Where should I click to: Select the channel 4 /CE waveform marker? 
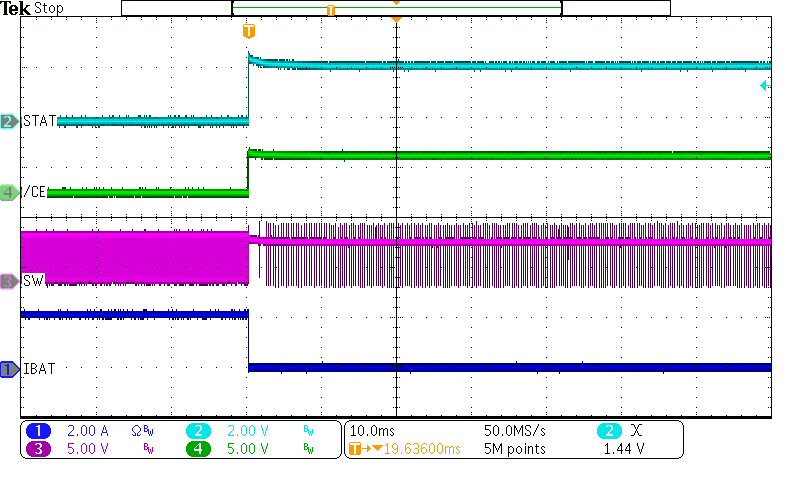click(x=9, y=191)
